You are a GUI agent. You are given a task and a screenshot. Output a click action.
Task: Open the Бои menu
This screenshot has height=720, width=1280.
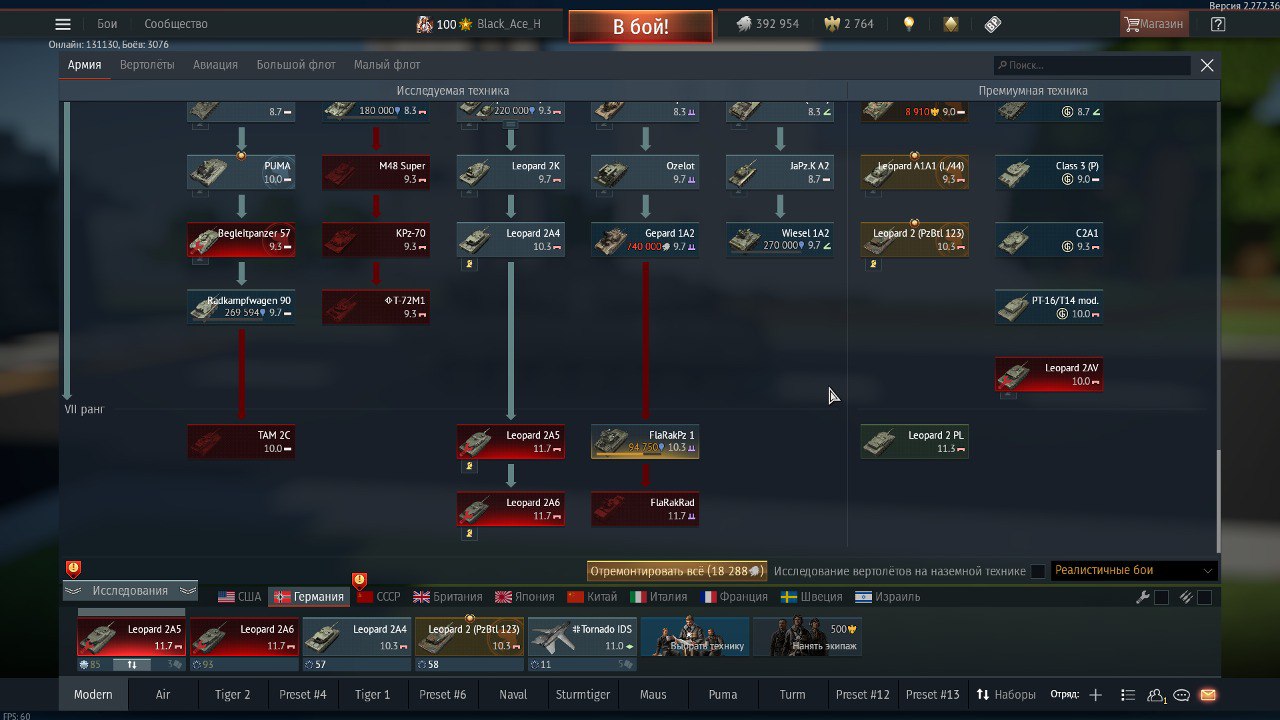coord(107,24)
